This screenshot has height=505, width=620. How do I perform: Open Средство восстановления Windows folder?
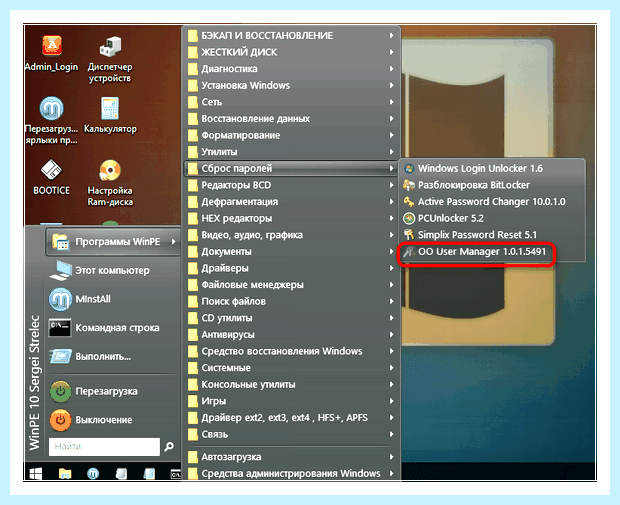click(x=291, y=351)
